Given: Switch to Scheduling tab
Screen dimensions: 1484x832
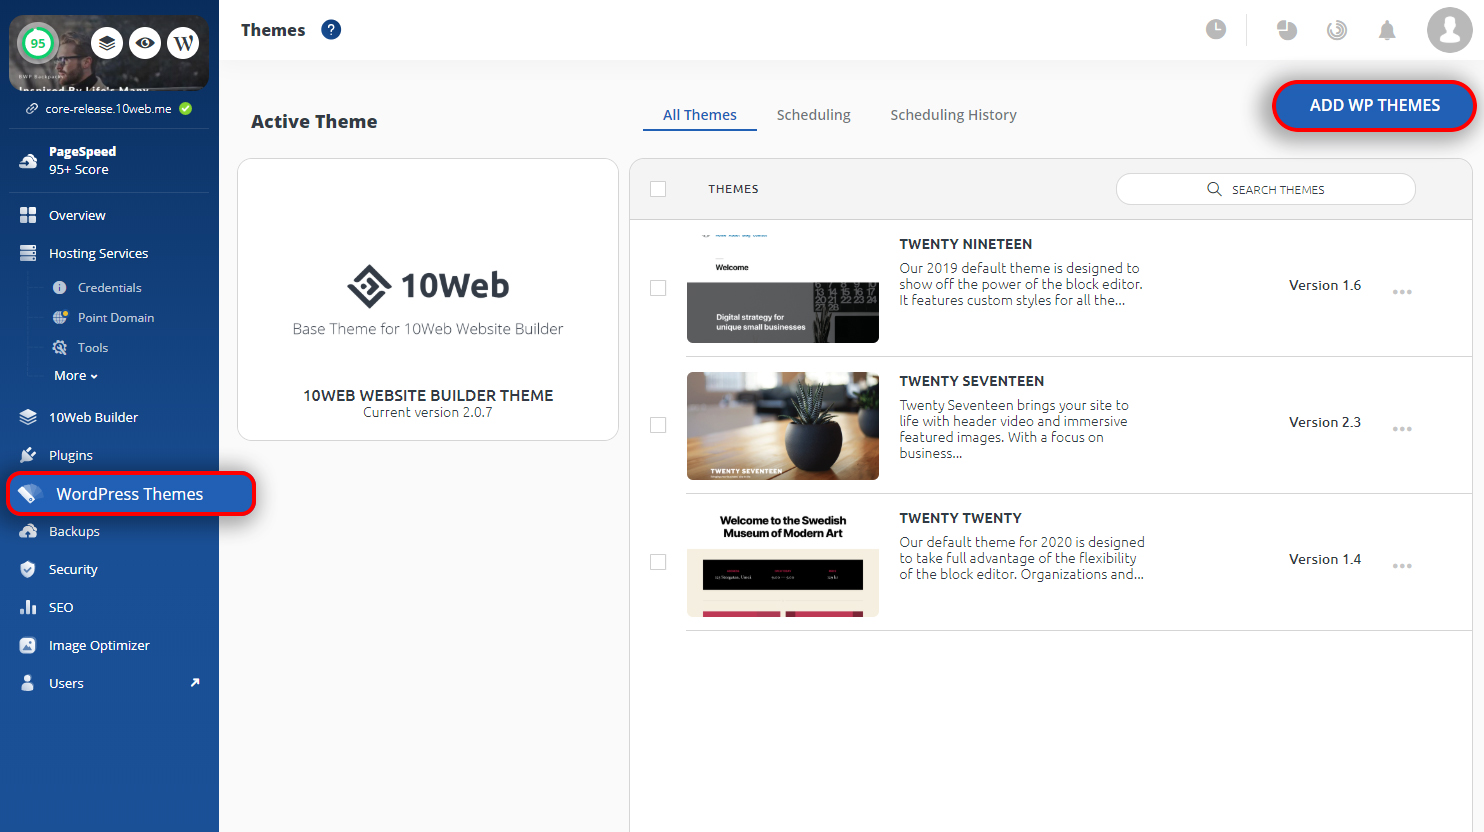Looking at the screenshot, I should (814, 115).
